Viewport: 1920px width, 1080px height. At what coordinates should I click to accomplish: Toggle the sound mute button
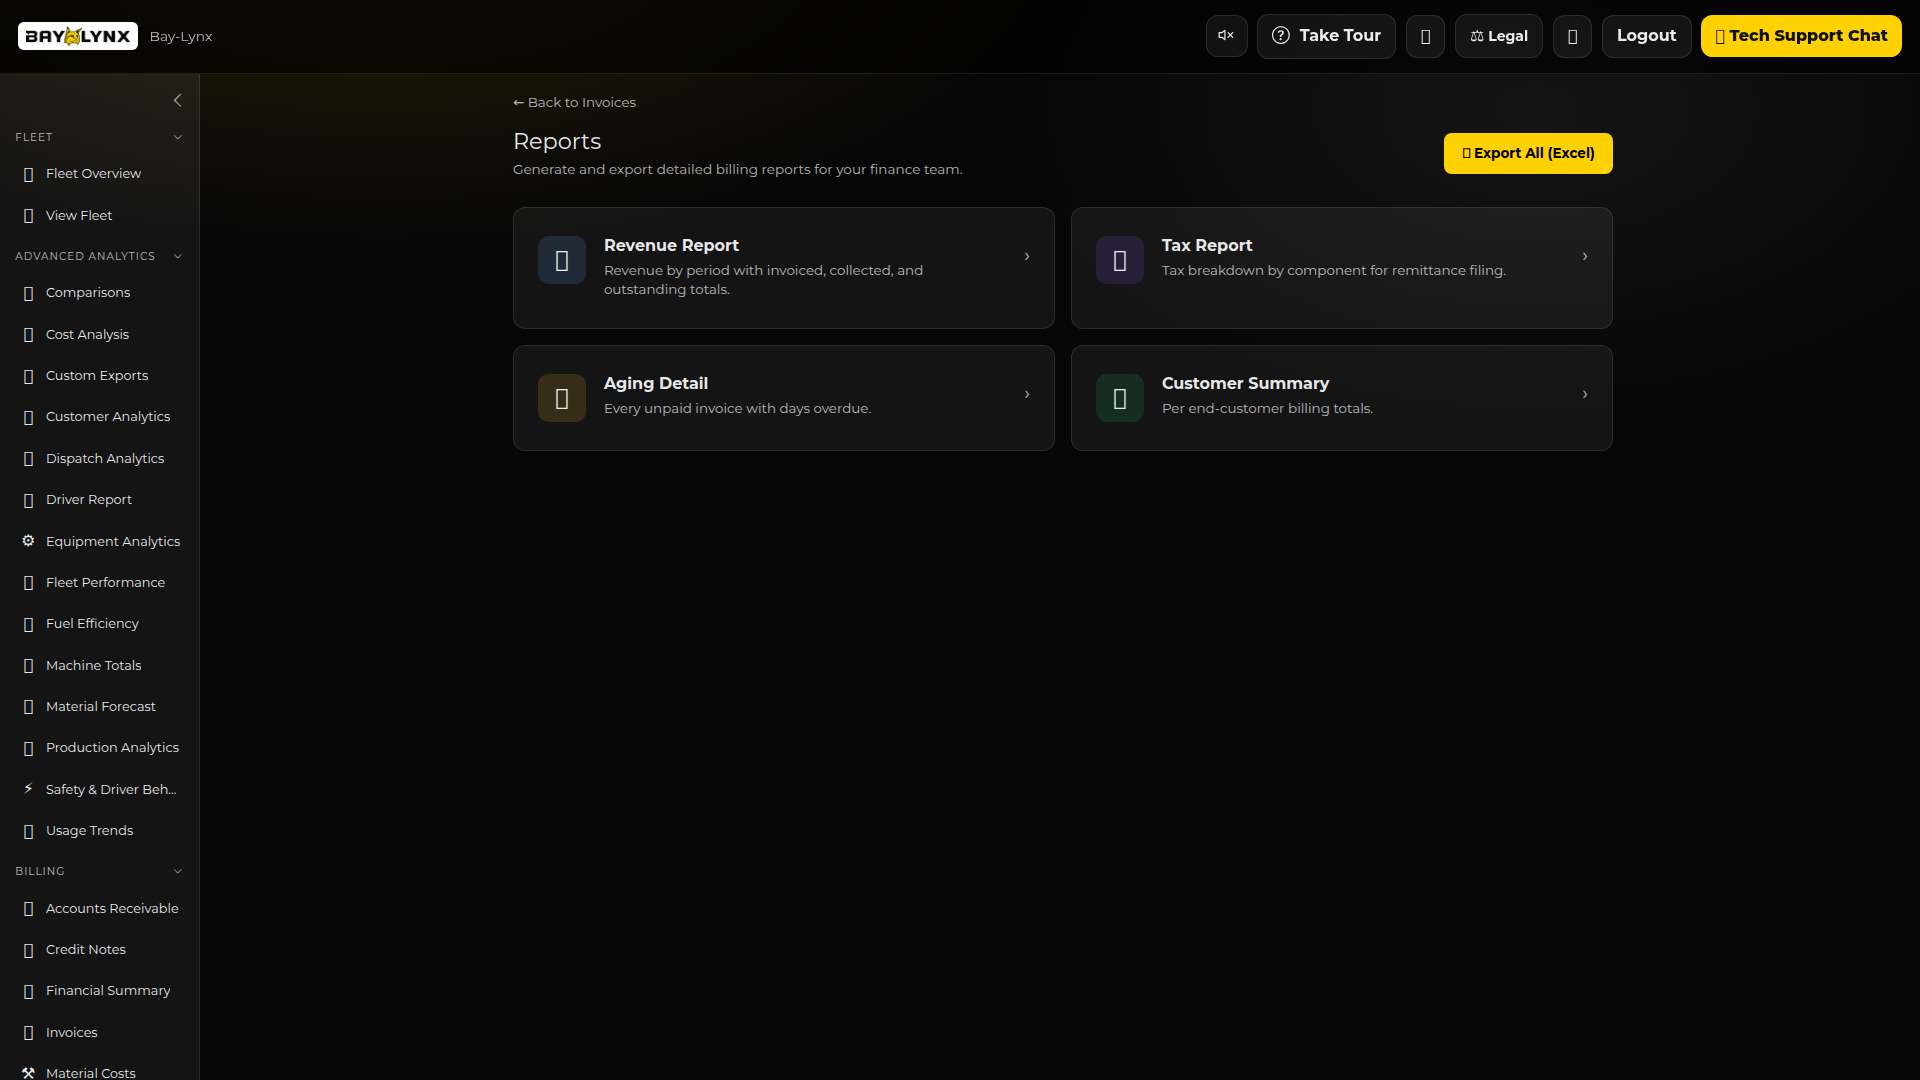pos(1226,36)
